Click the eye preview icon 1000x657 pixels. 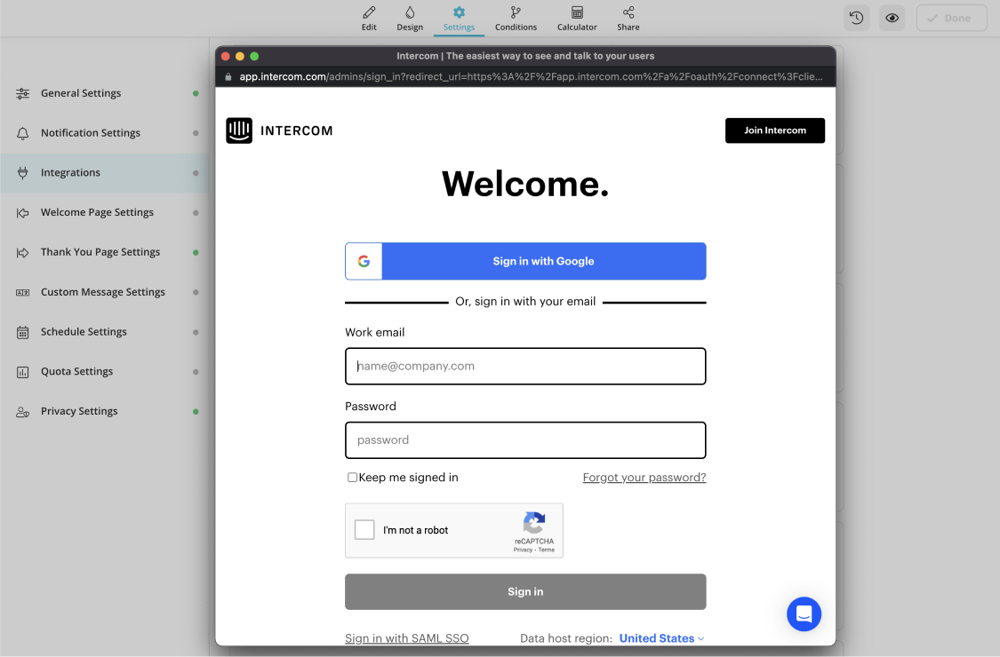pos(892,18)
